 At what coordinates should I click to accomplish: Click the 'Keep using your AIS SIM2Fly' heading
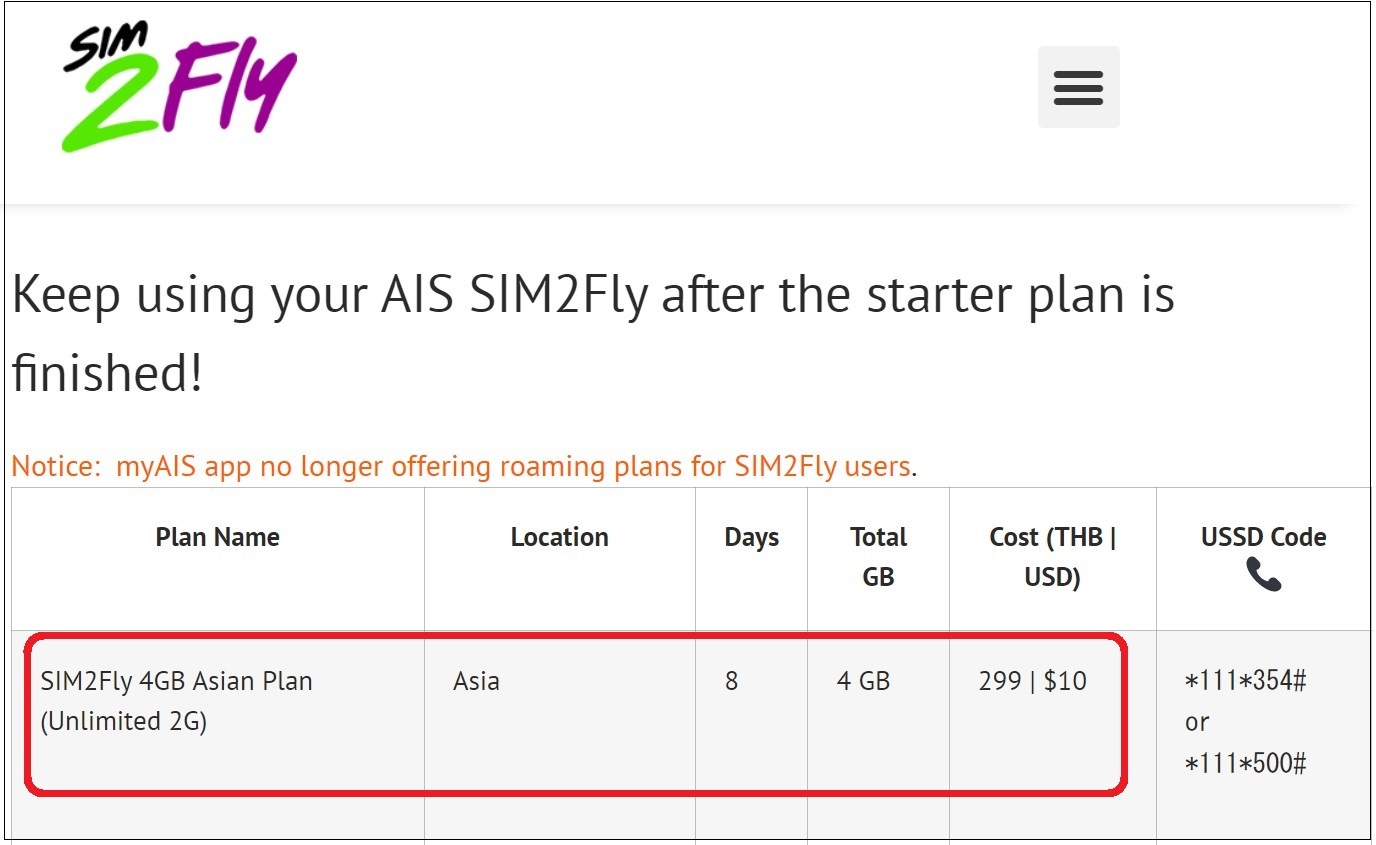pos(592,295)
